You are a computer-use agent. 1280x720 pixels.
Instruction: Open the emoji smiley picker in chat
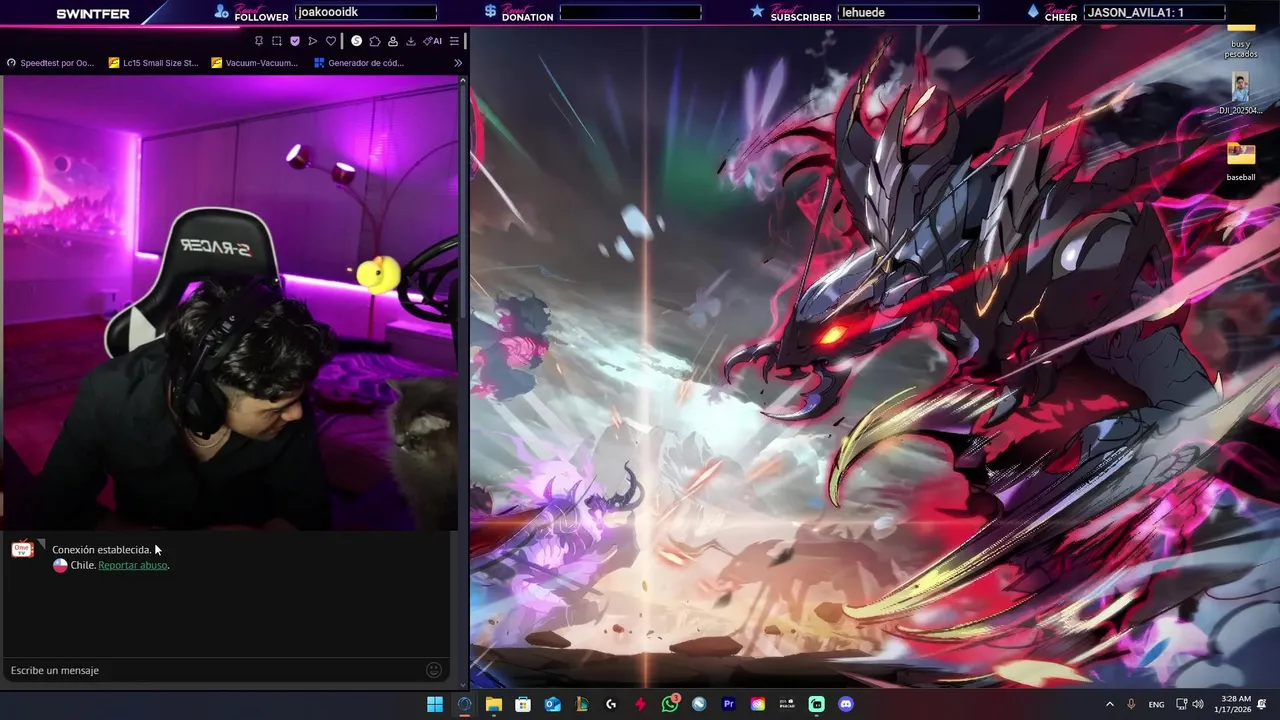point(434,670)
